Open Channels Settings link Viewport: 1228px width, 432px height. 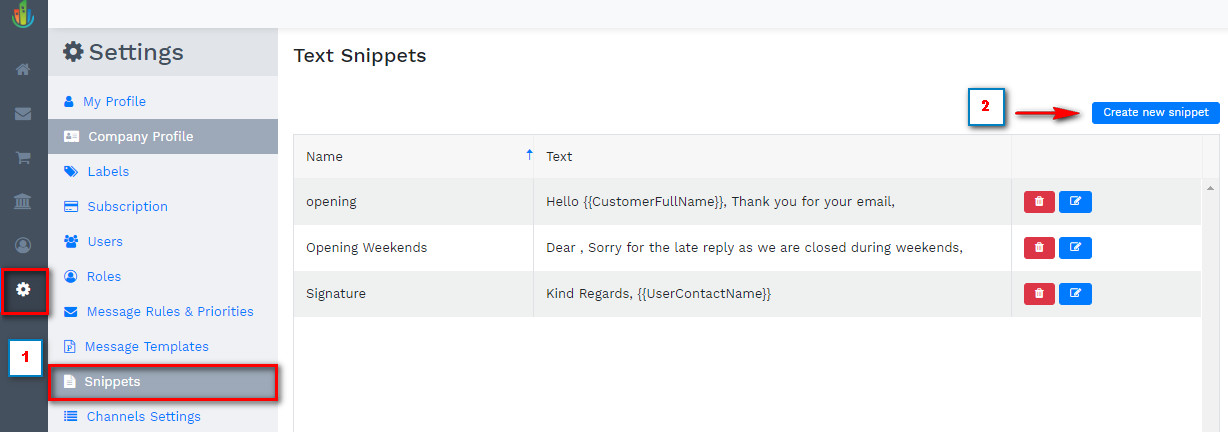click(143, 417)
